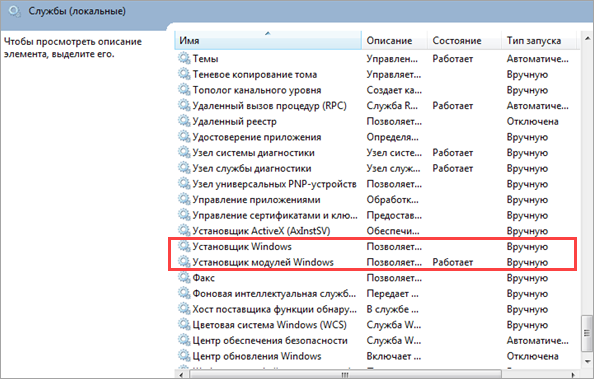
Task: Click В службе ... description cell
Action: tap(392, 309)
